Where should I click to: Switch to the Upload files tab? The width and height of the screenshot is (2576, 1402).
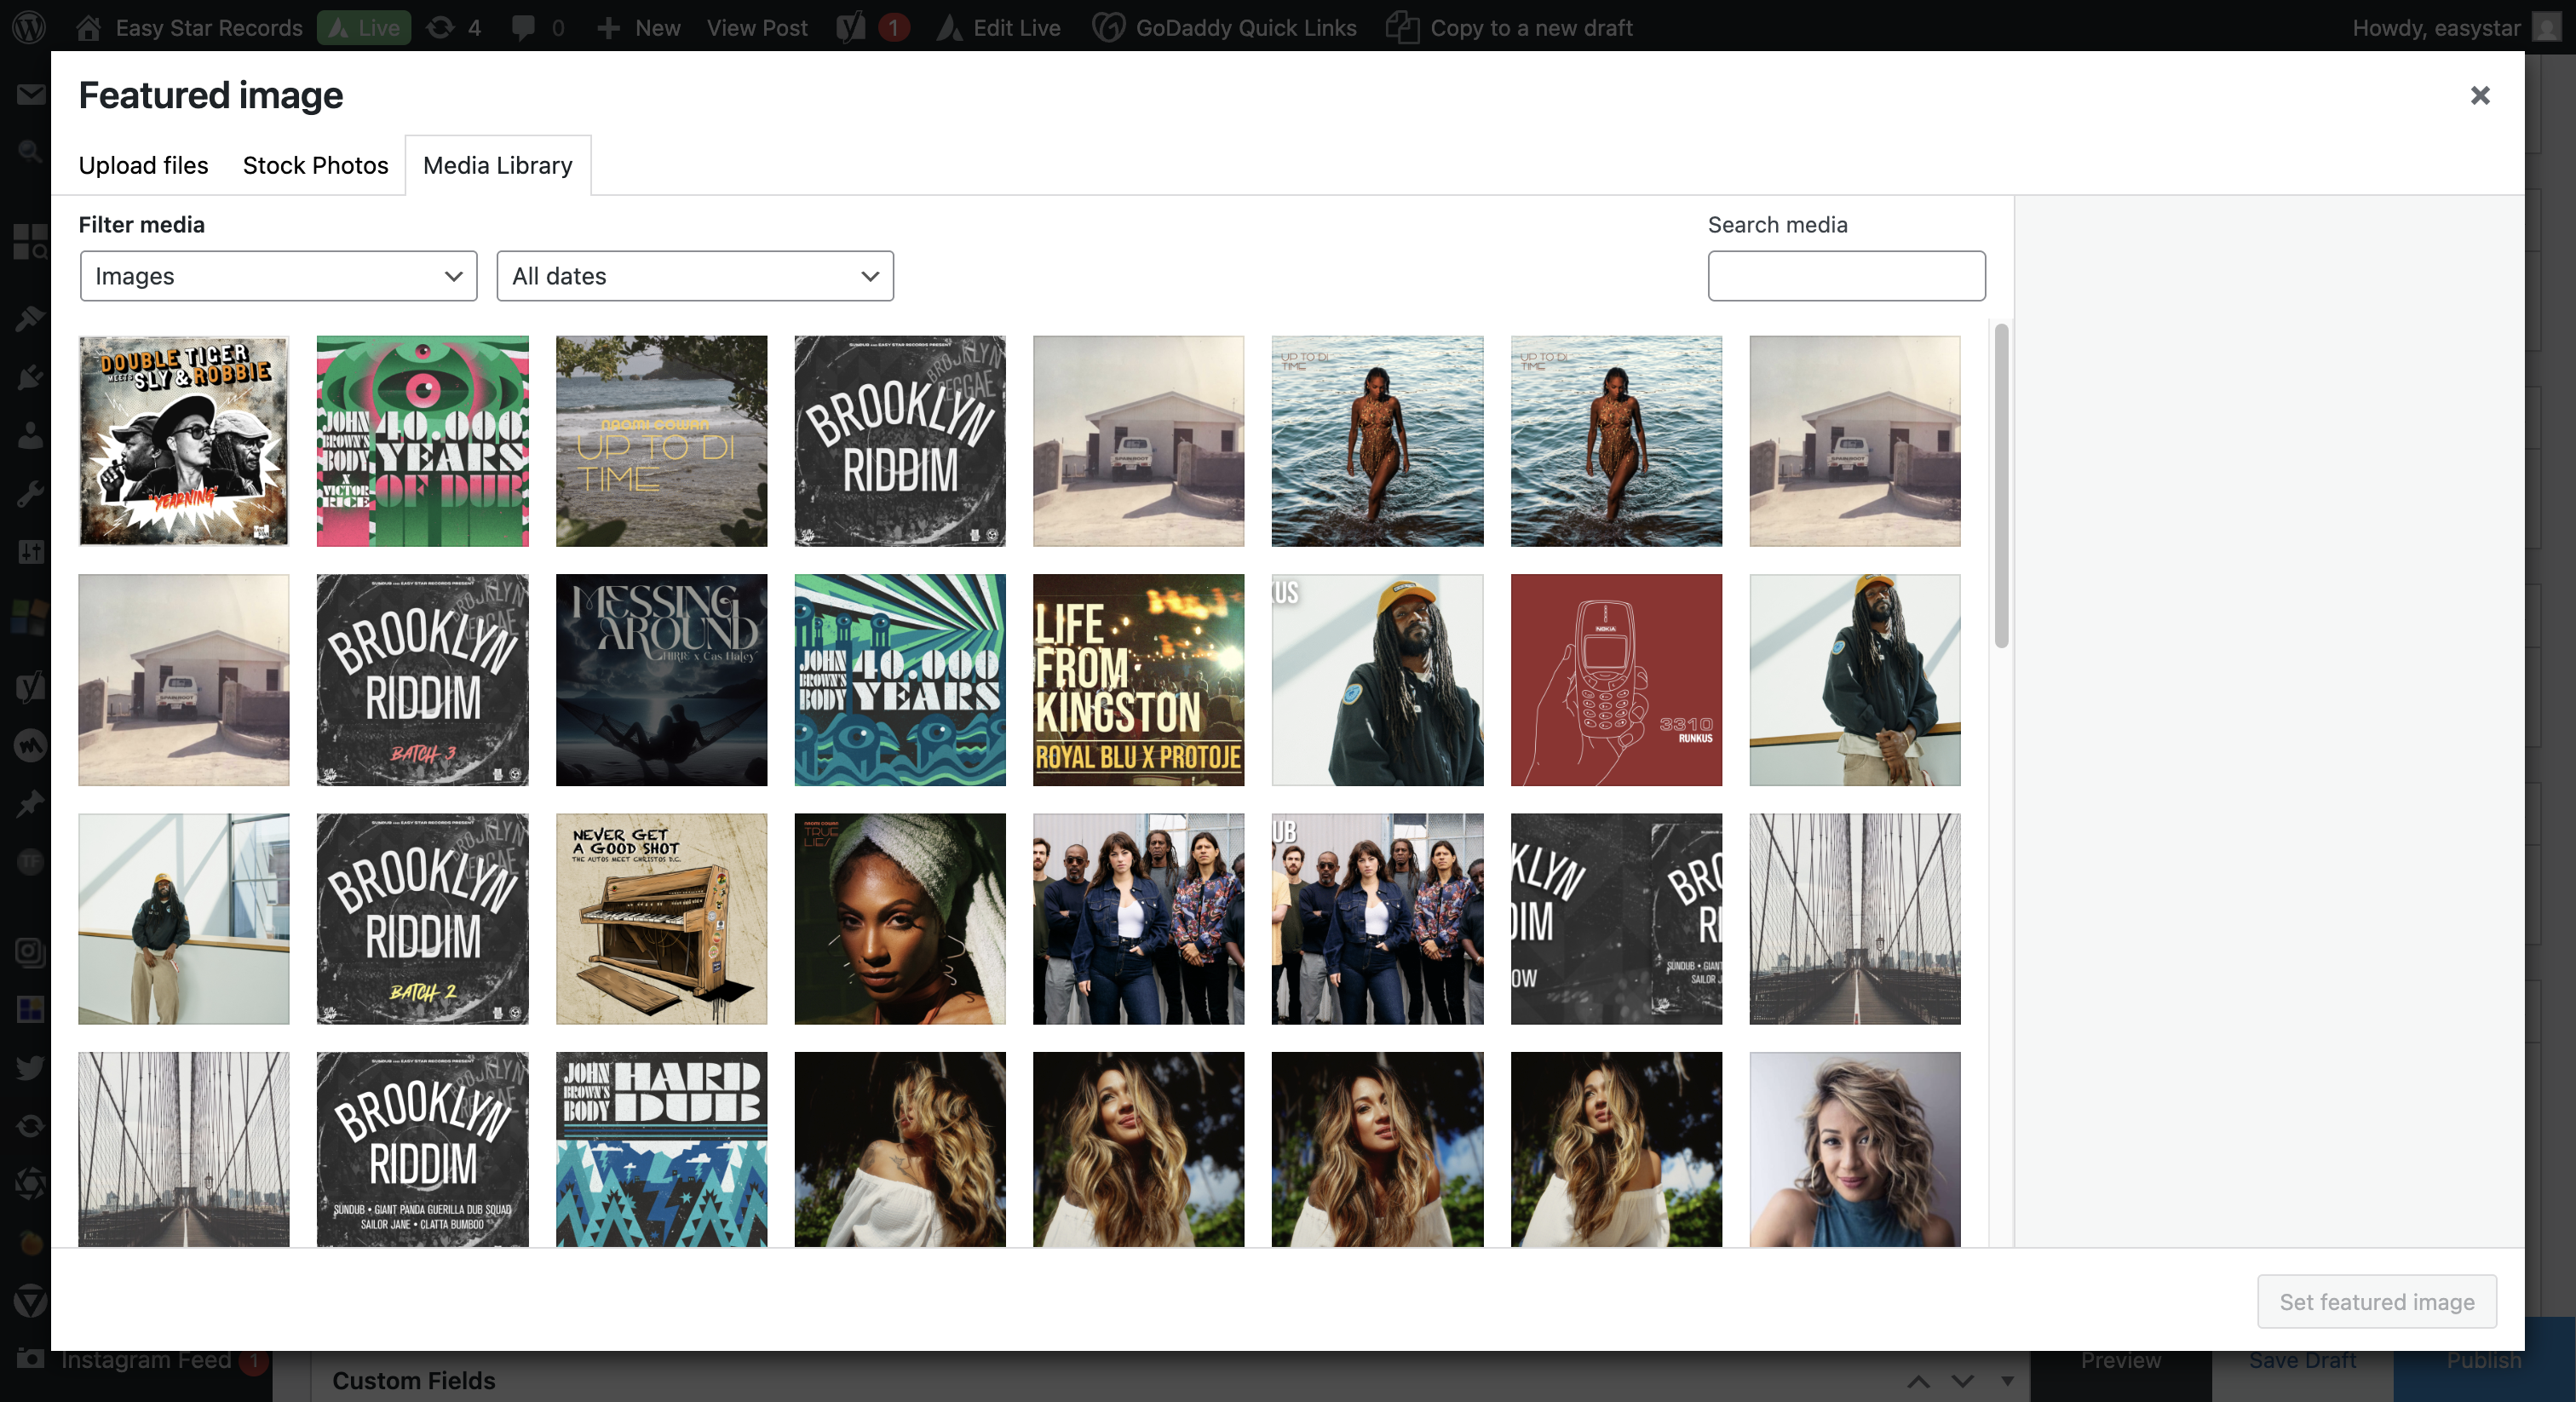tap(143, 165)
